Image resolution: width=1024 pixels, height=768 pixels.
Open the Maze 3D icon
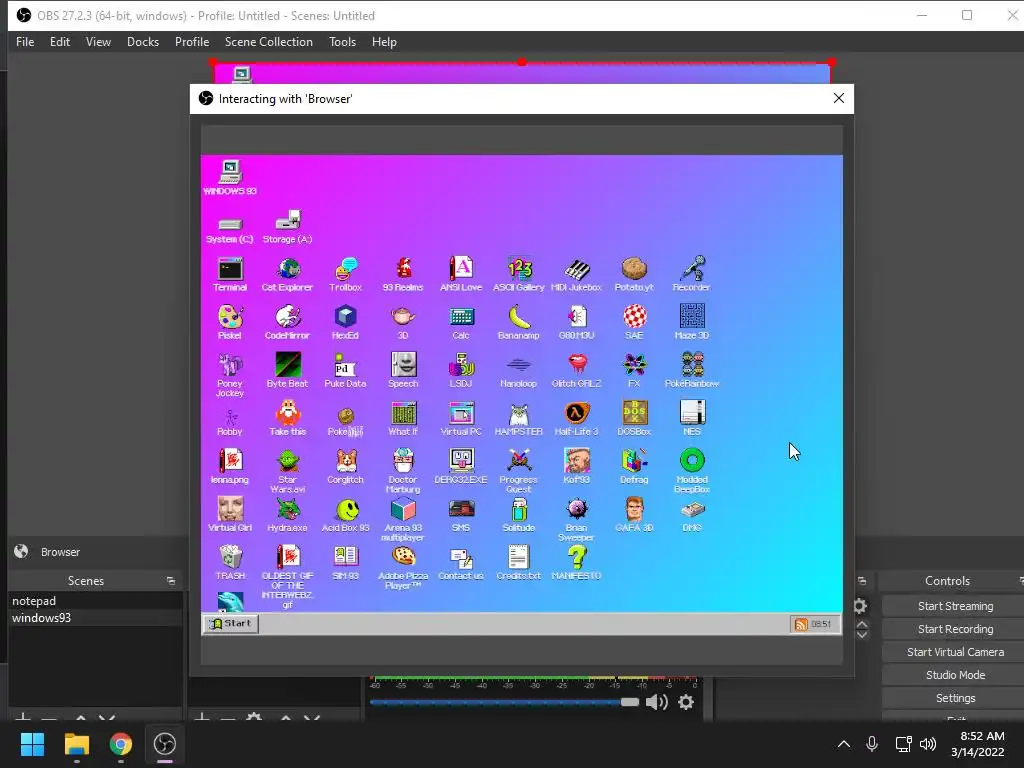point(692,322)
